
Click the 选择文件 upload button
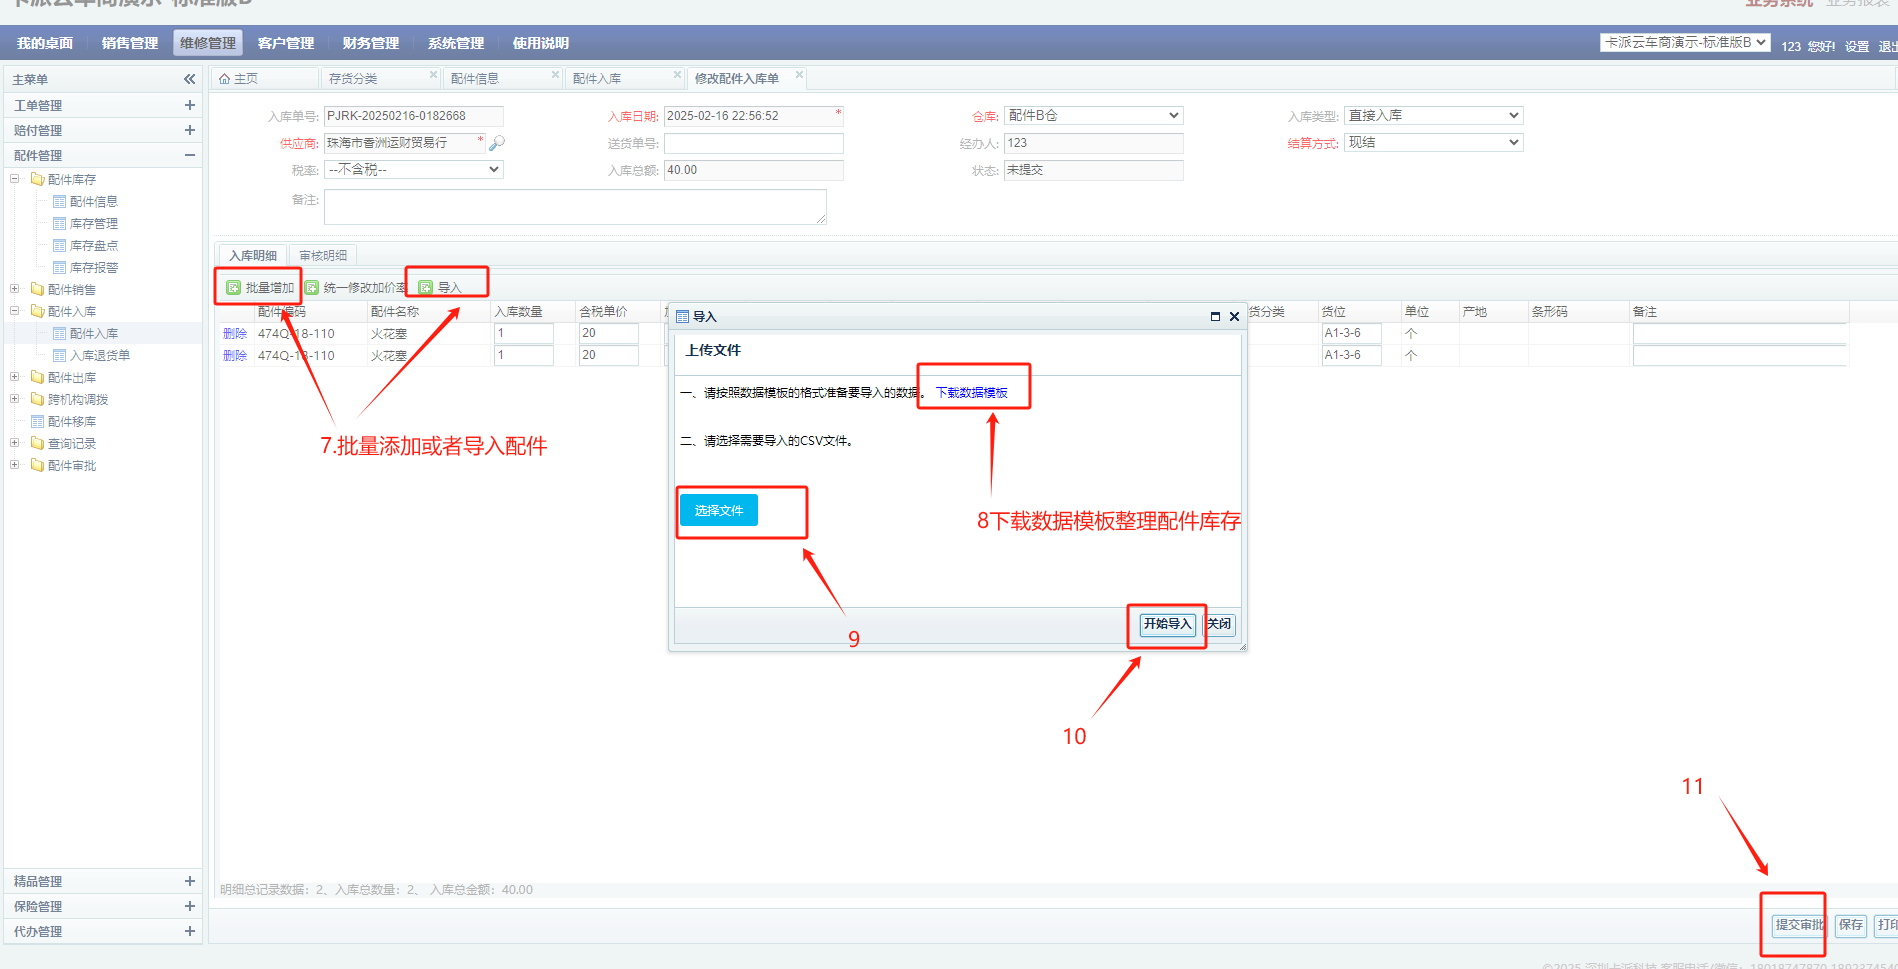(718, 510)
